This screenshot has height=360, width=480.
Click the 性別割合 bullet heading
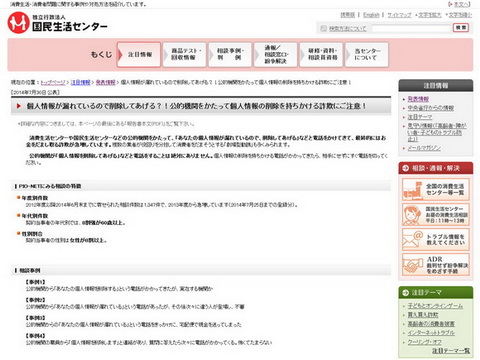32,234
